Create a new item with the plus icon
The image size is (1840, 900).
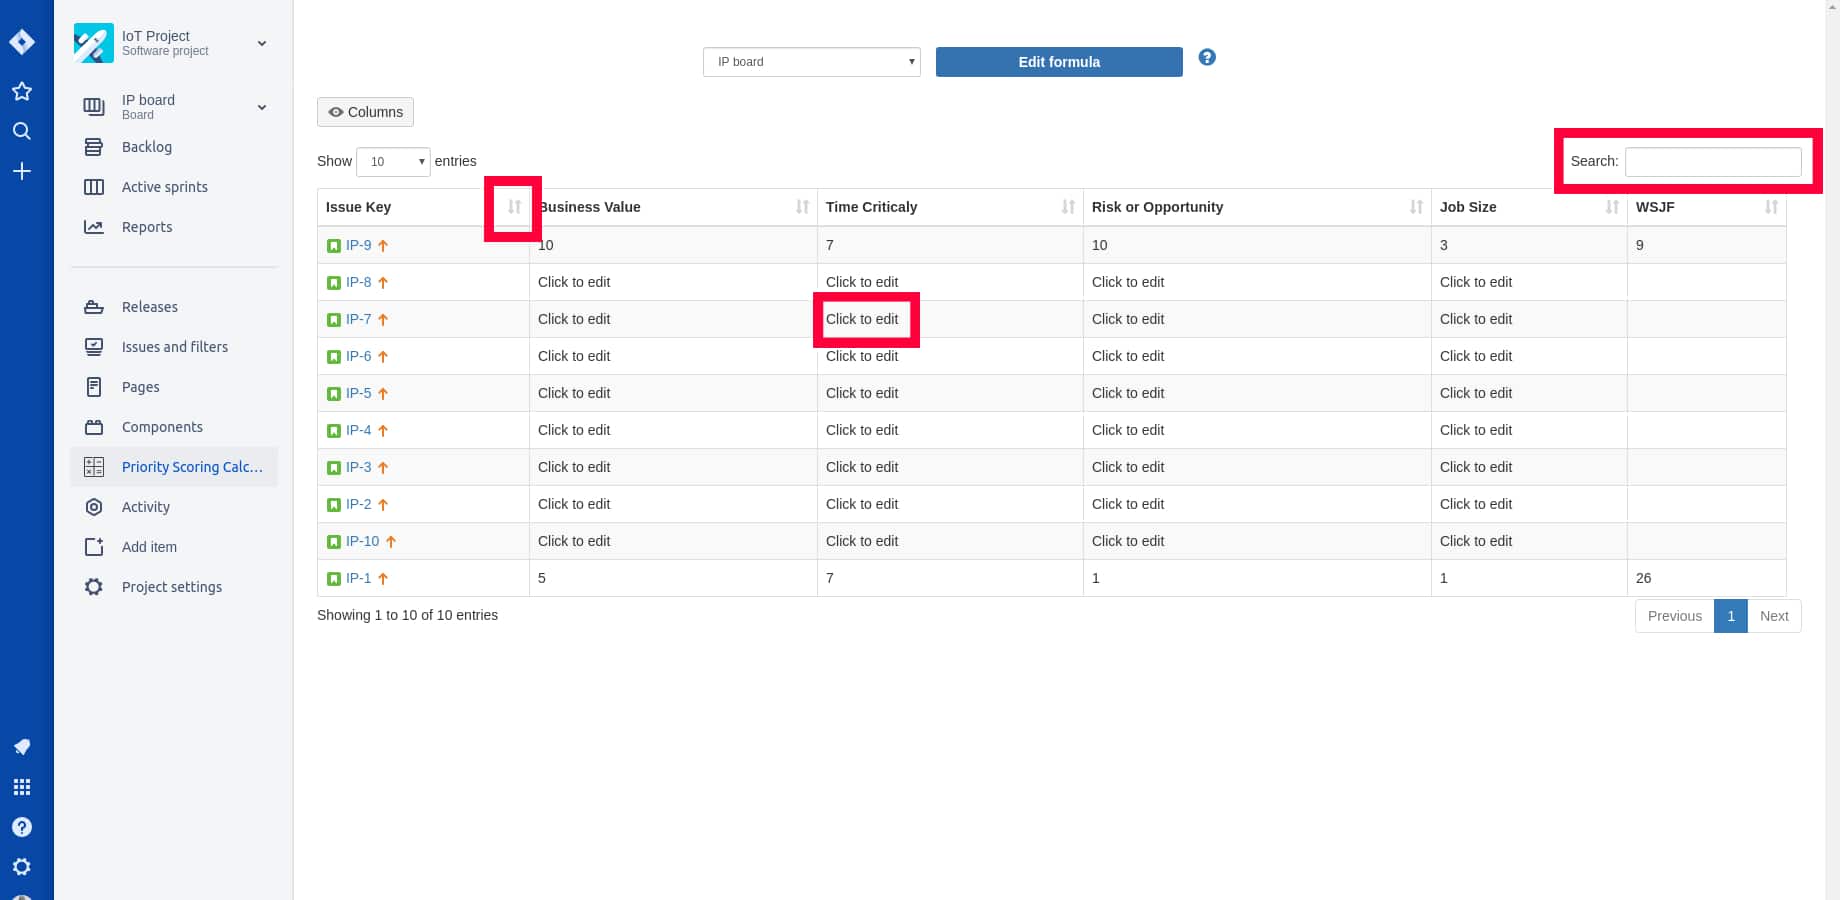point(22,171)
